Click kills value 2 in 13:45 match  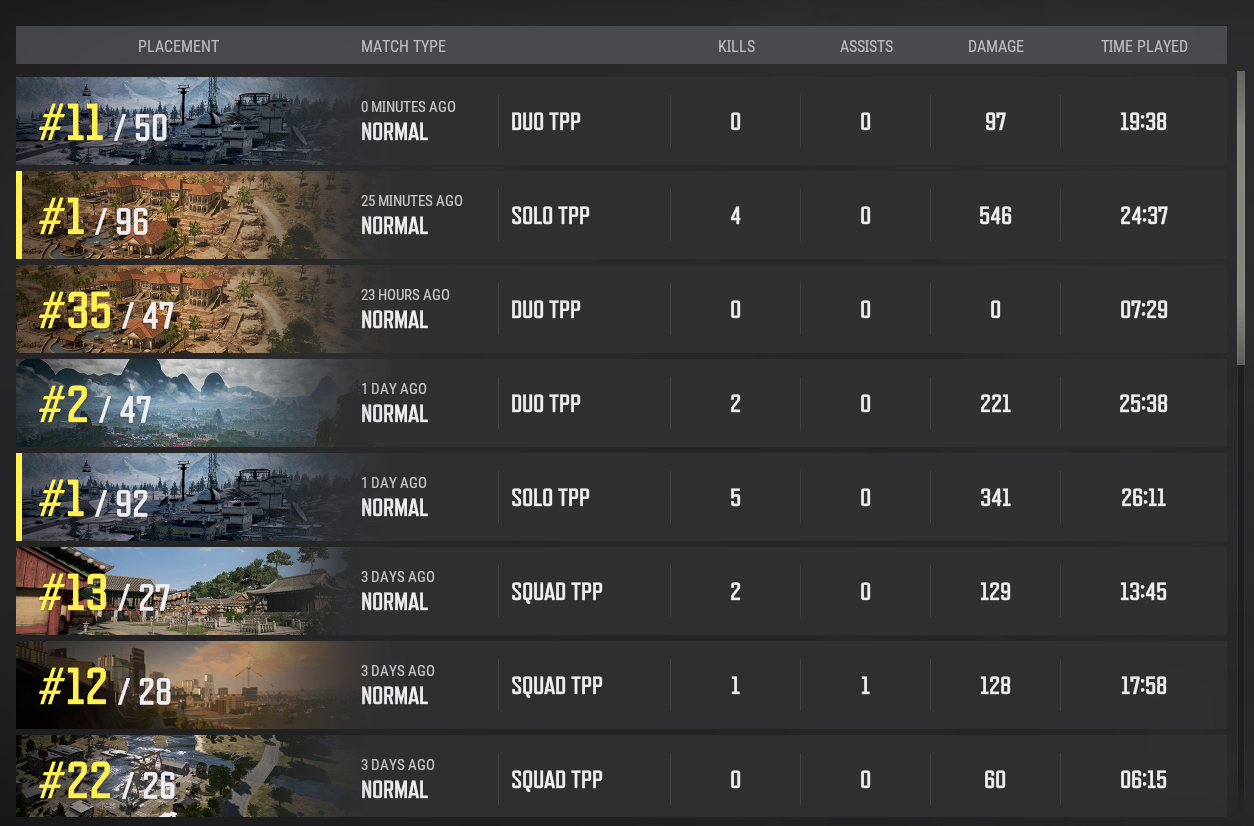click(x=736, y=592)
